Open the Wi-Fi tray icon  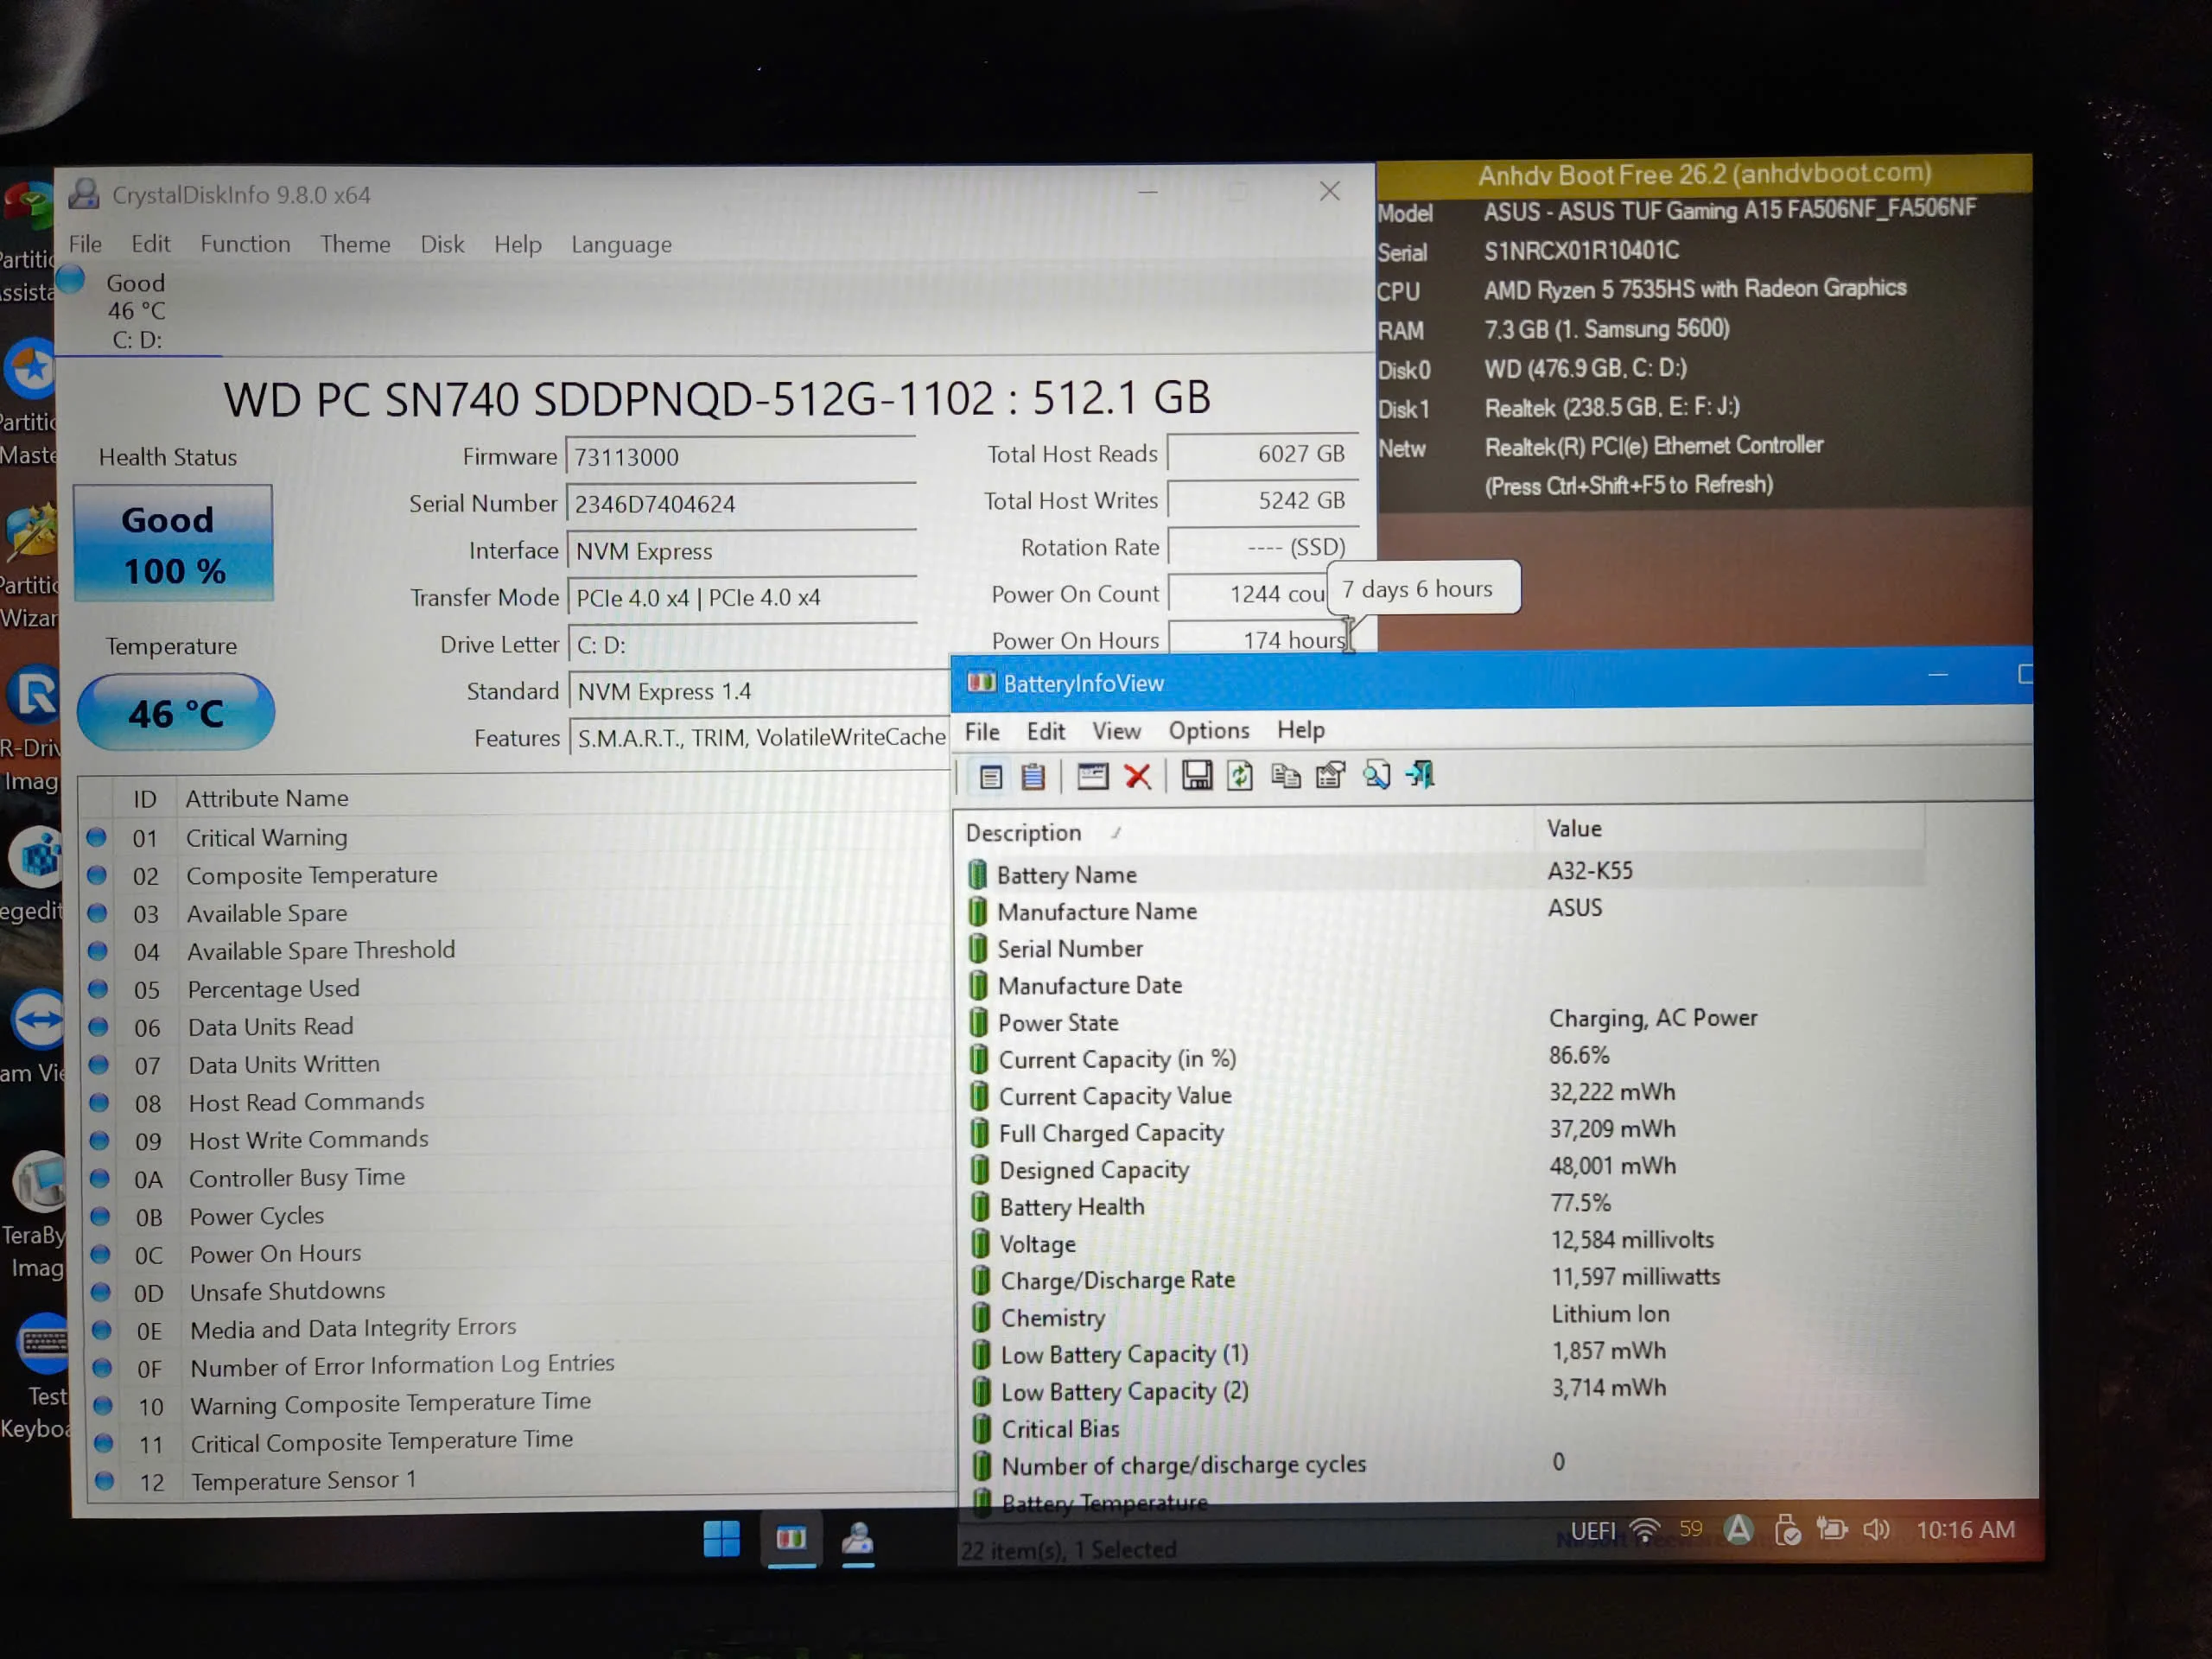tap(1645, 1530)
